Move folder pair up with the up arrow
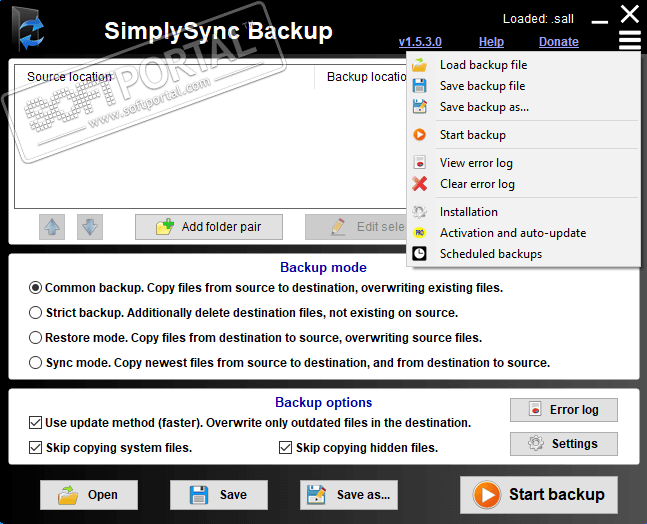The width and height of the screenshot is (647, 524). click(x=52, y=227)
